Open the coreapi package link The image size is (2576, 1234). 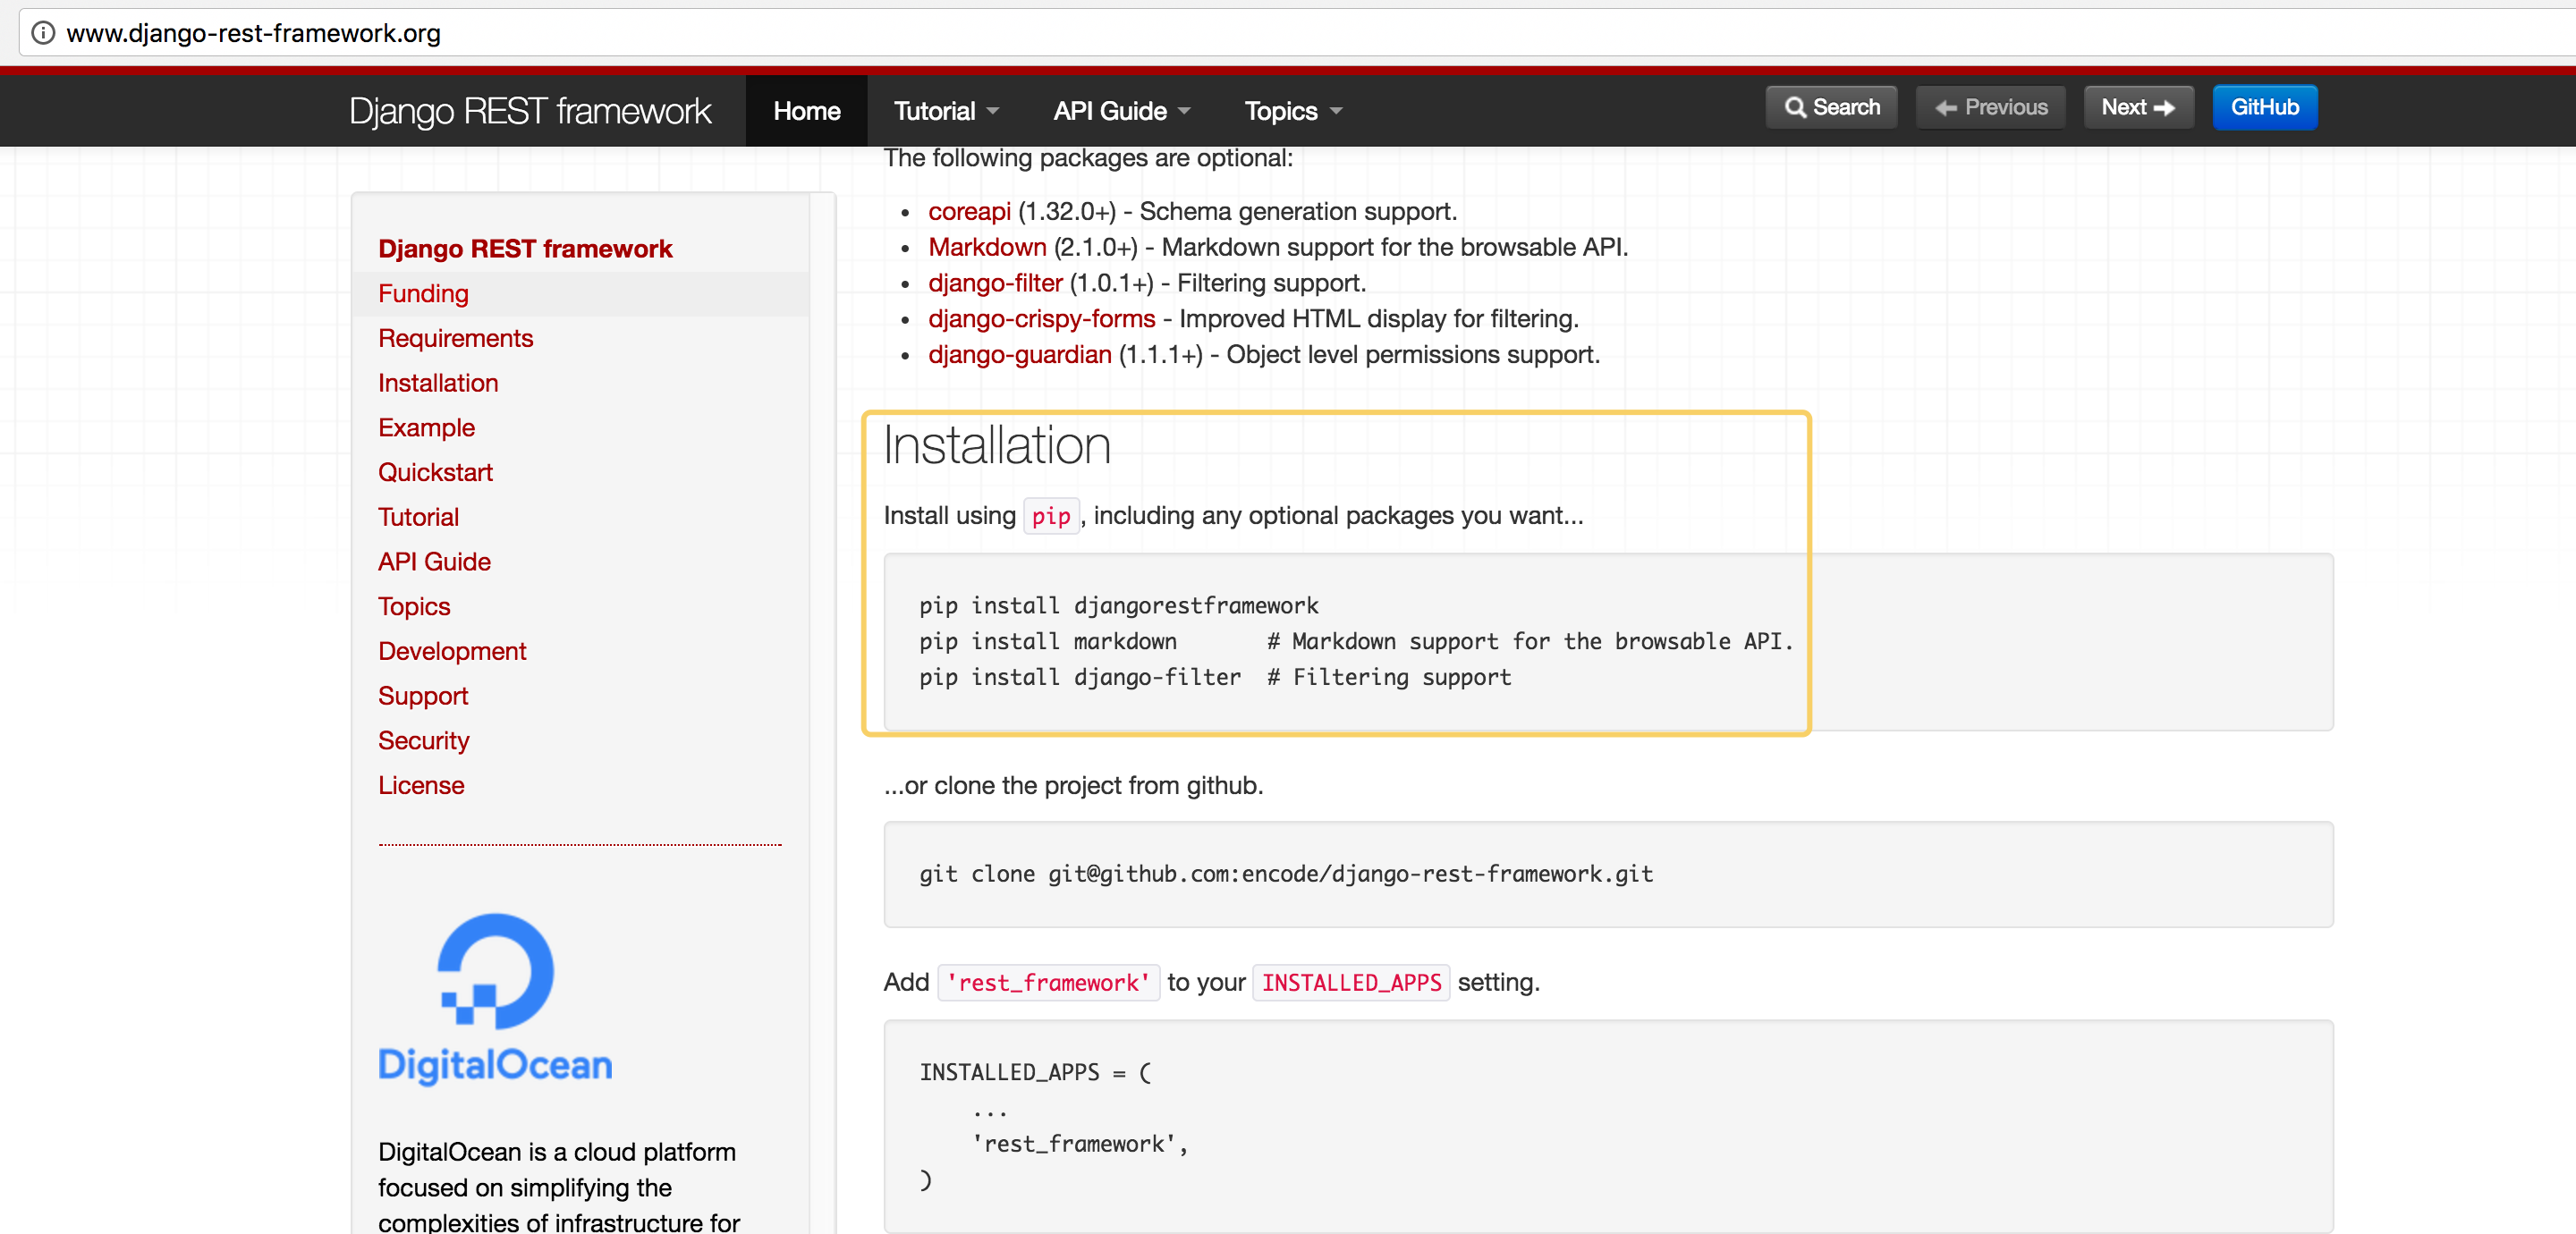tap(968, 212)
